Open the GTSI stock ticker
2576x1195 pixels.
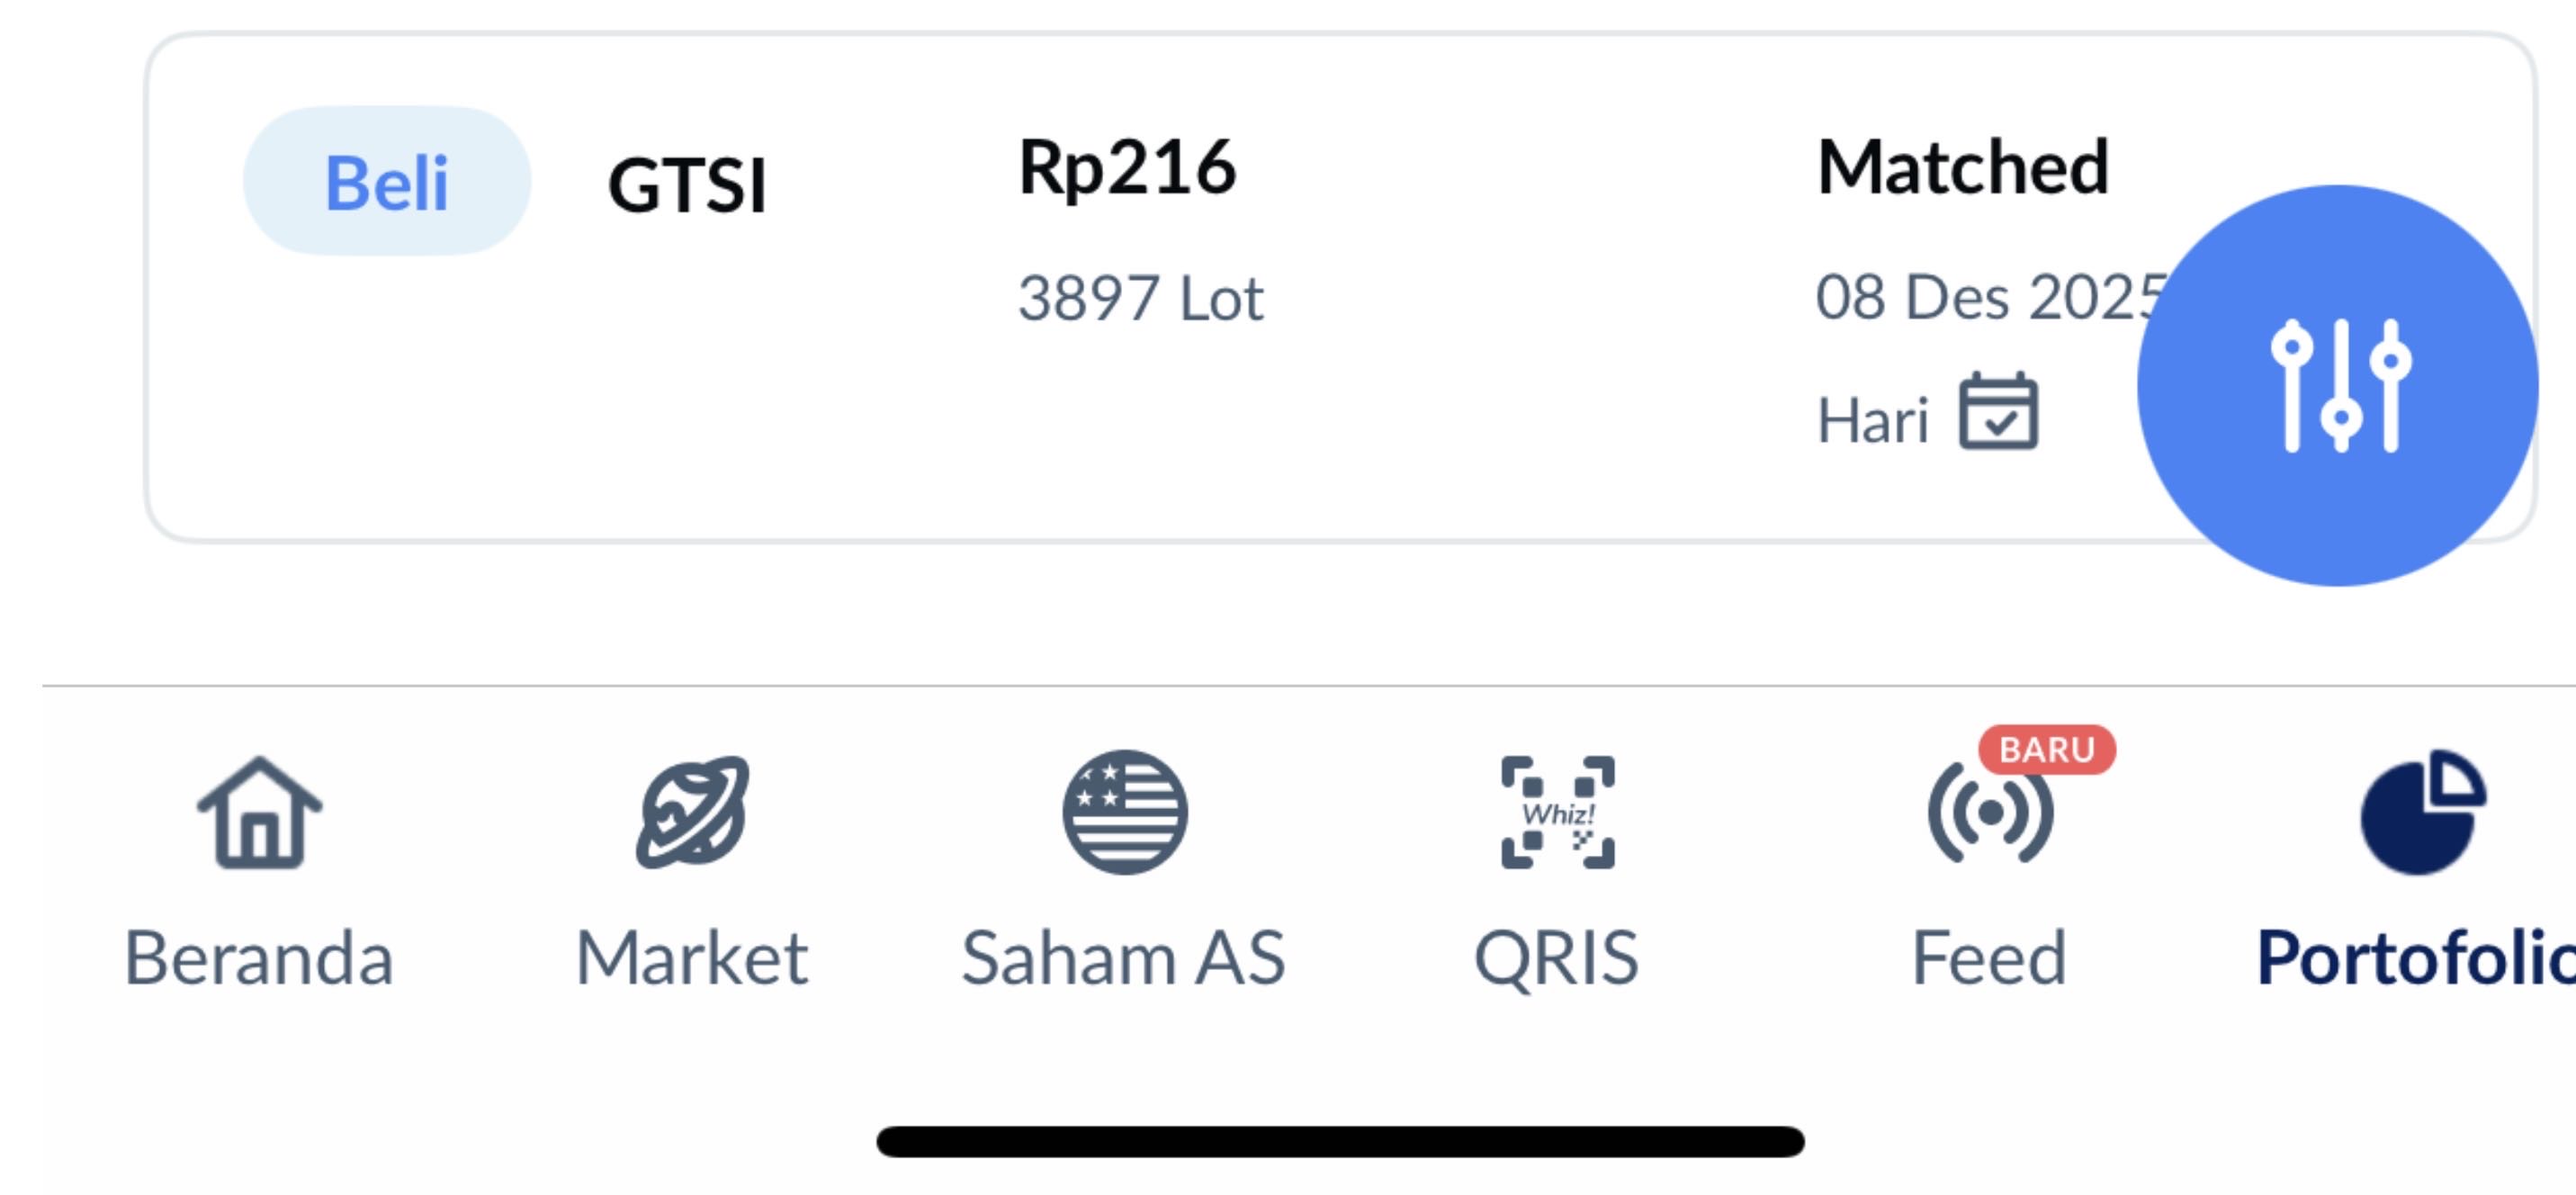click(687, 186)
